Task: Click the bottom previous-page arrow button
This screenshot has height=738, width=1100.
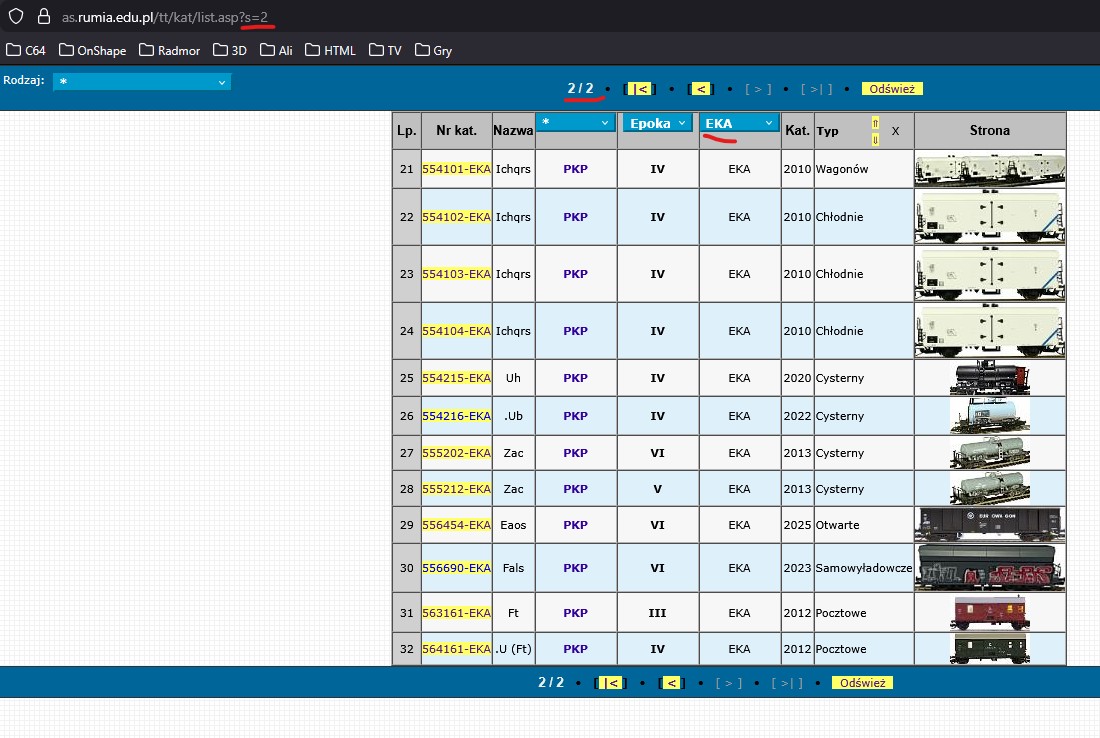Action: click(671, 683)
